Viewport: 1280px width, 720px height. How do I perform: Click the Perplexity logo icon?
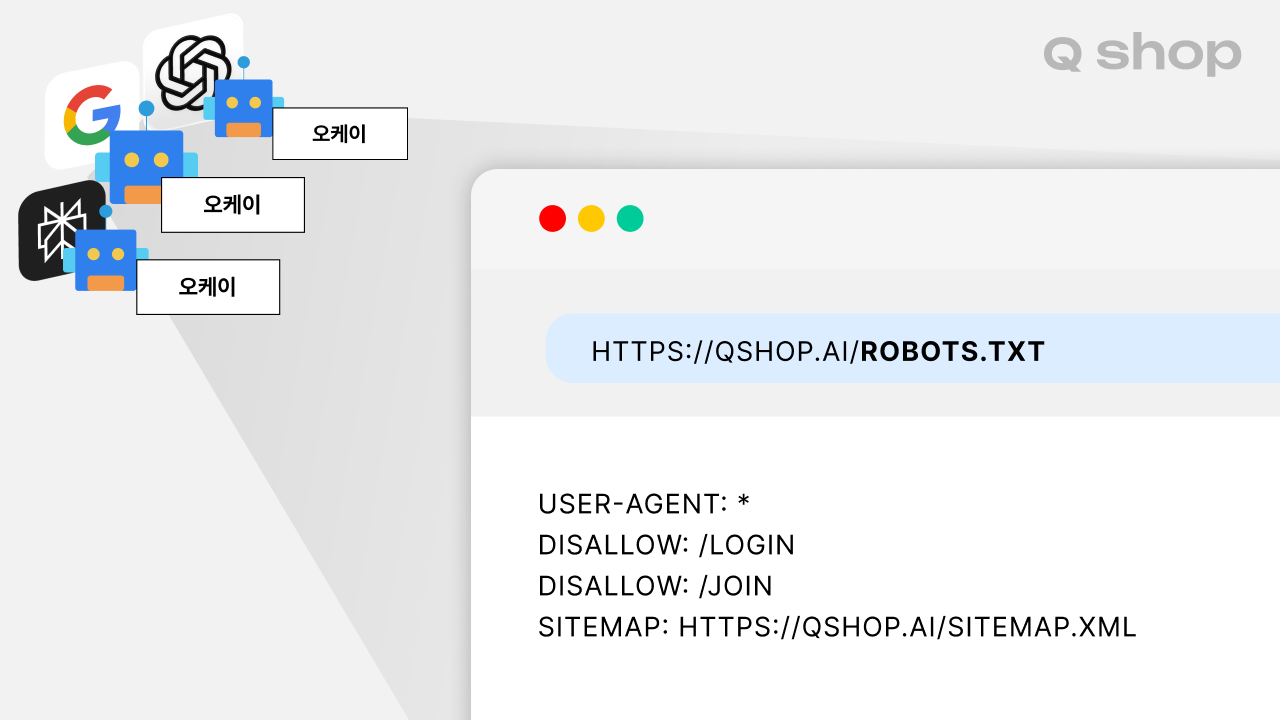coord(62,231)
